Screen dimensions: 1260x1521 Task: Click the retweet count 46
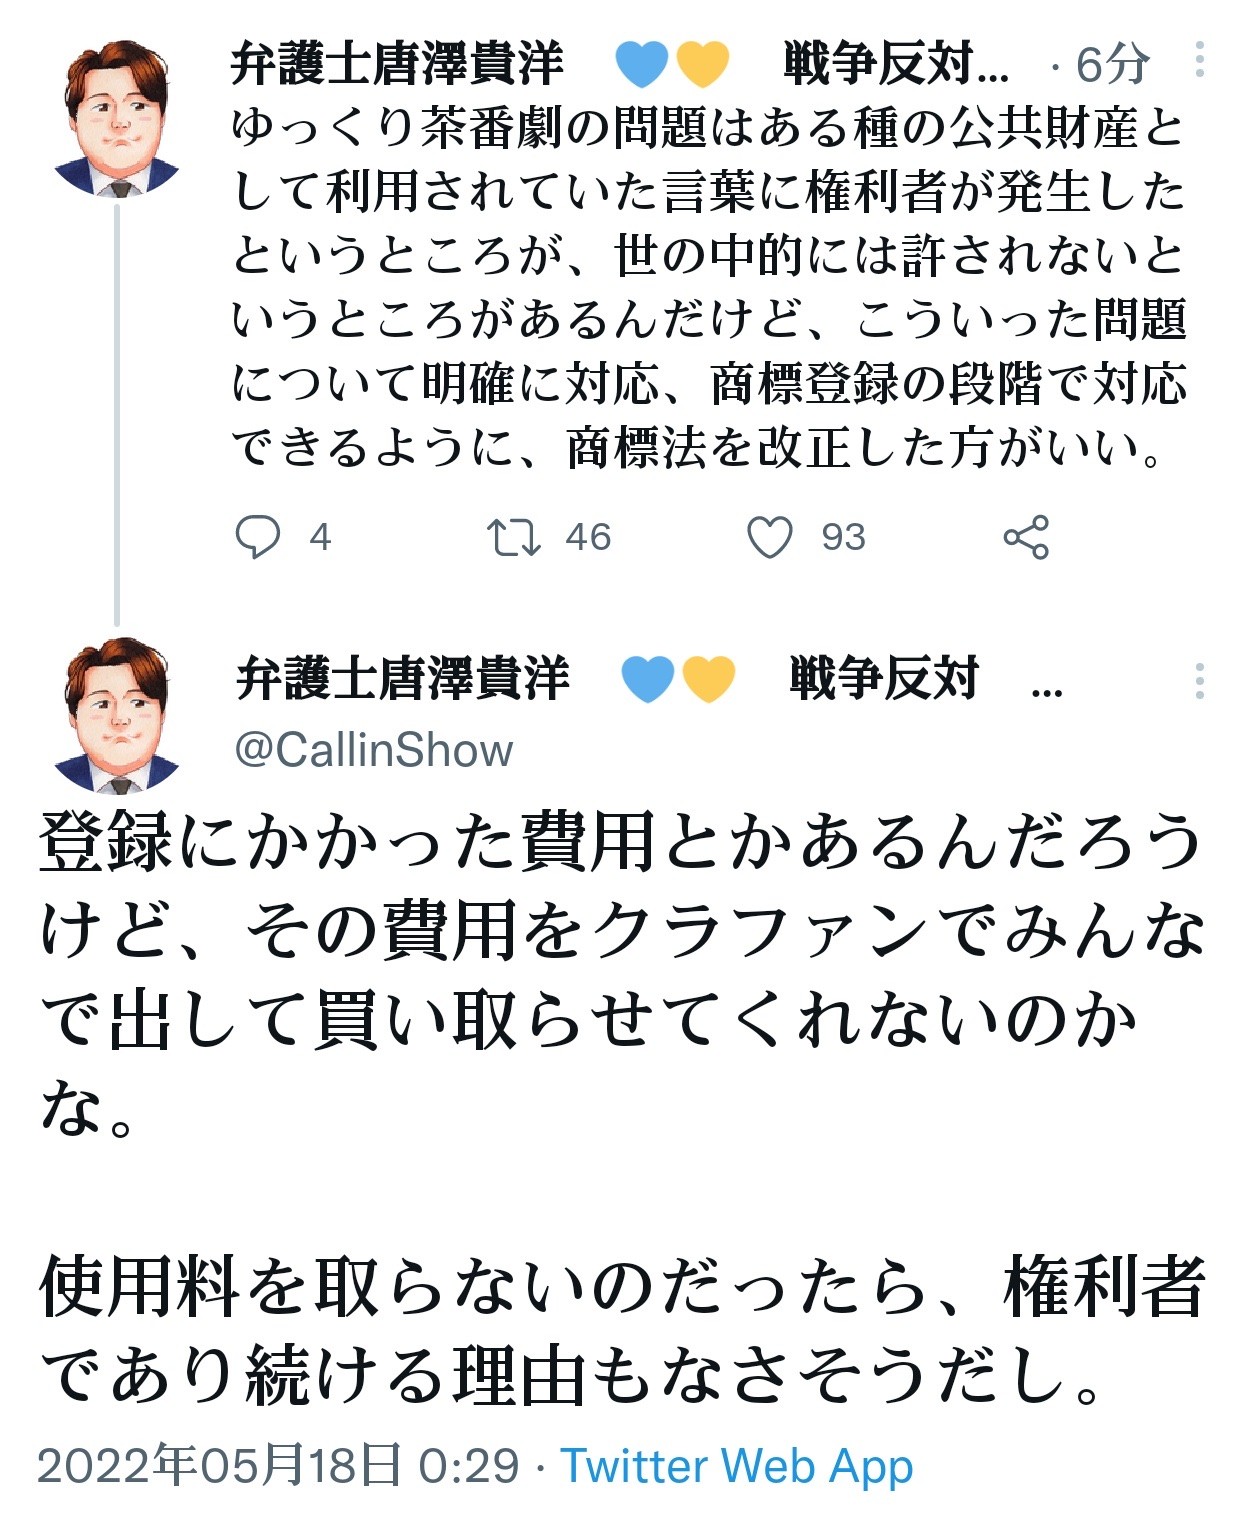click(588, 537)
